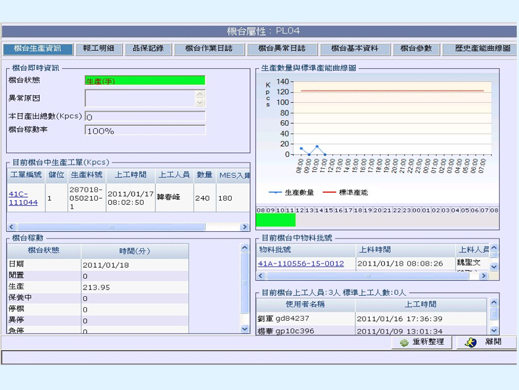The width and height of the screenshot is (519, 390).
Task: Open the 機台生產資訊 tab
Action: tap(38, 49)
